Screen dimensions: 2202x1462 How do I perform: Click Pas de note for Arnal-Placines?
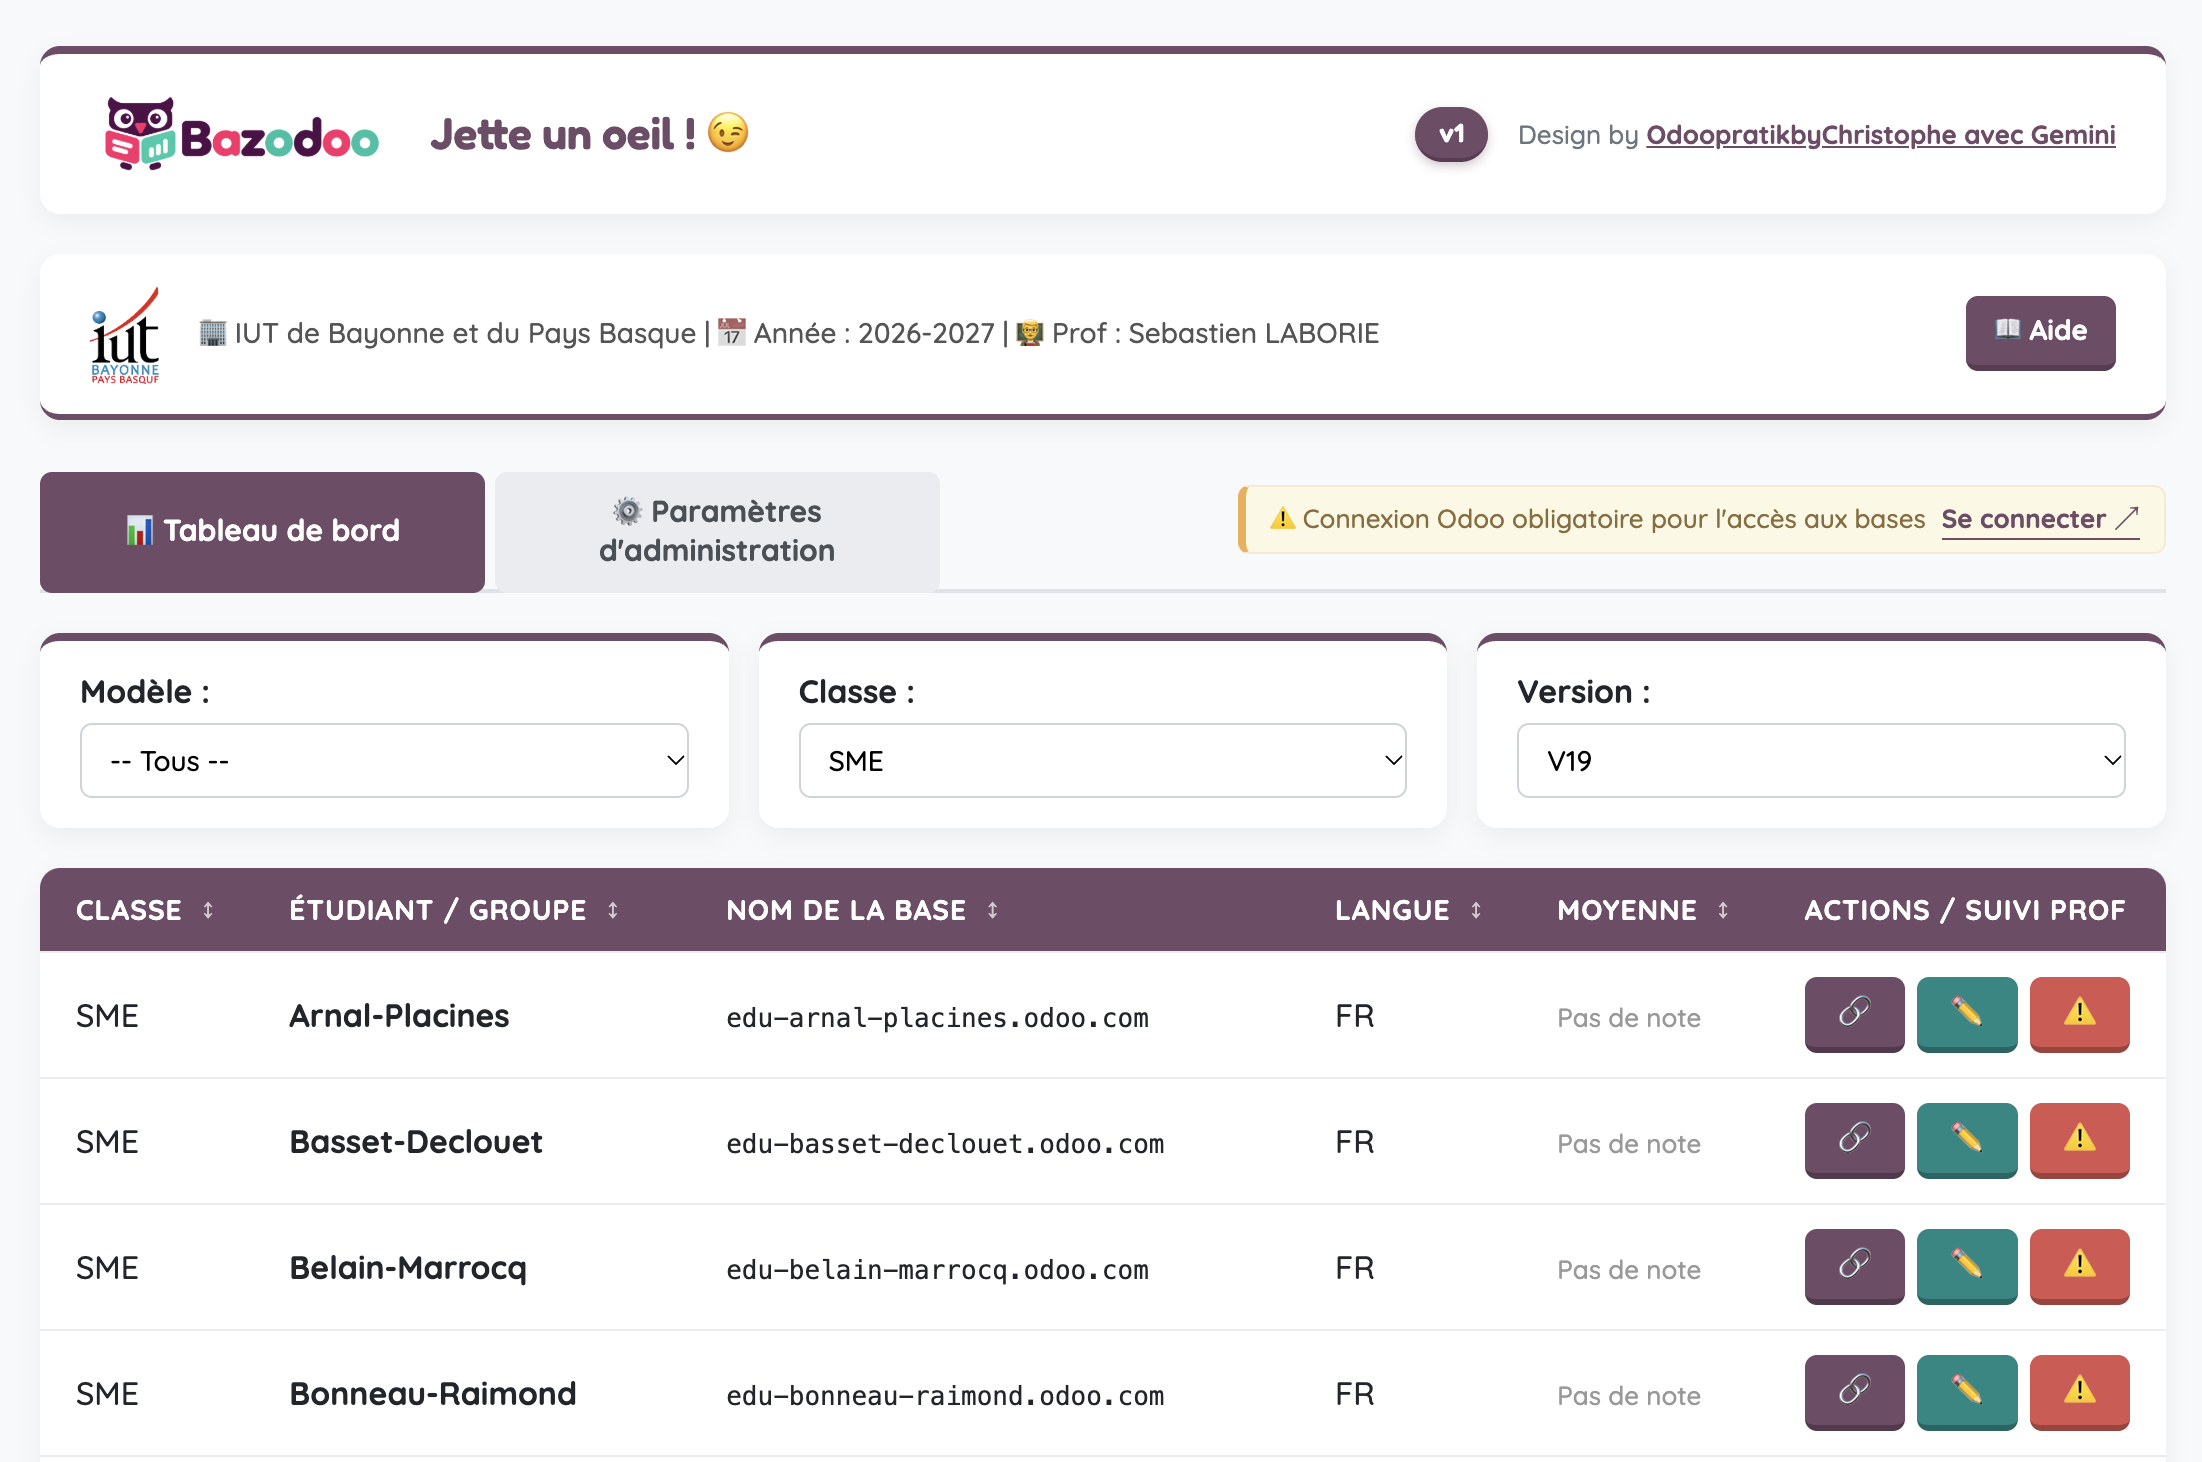(x=1629, y=1018)
